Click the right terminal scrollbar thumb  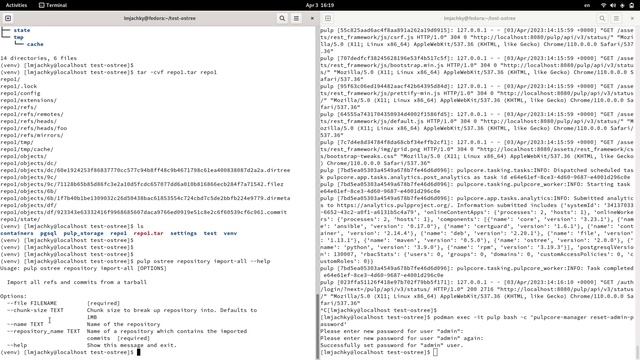pyautogui.click(x=637, y=352)
